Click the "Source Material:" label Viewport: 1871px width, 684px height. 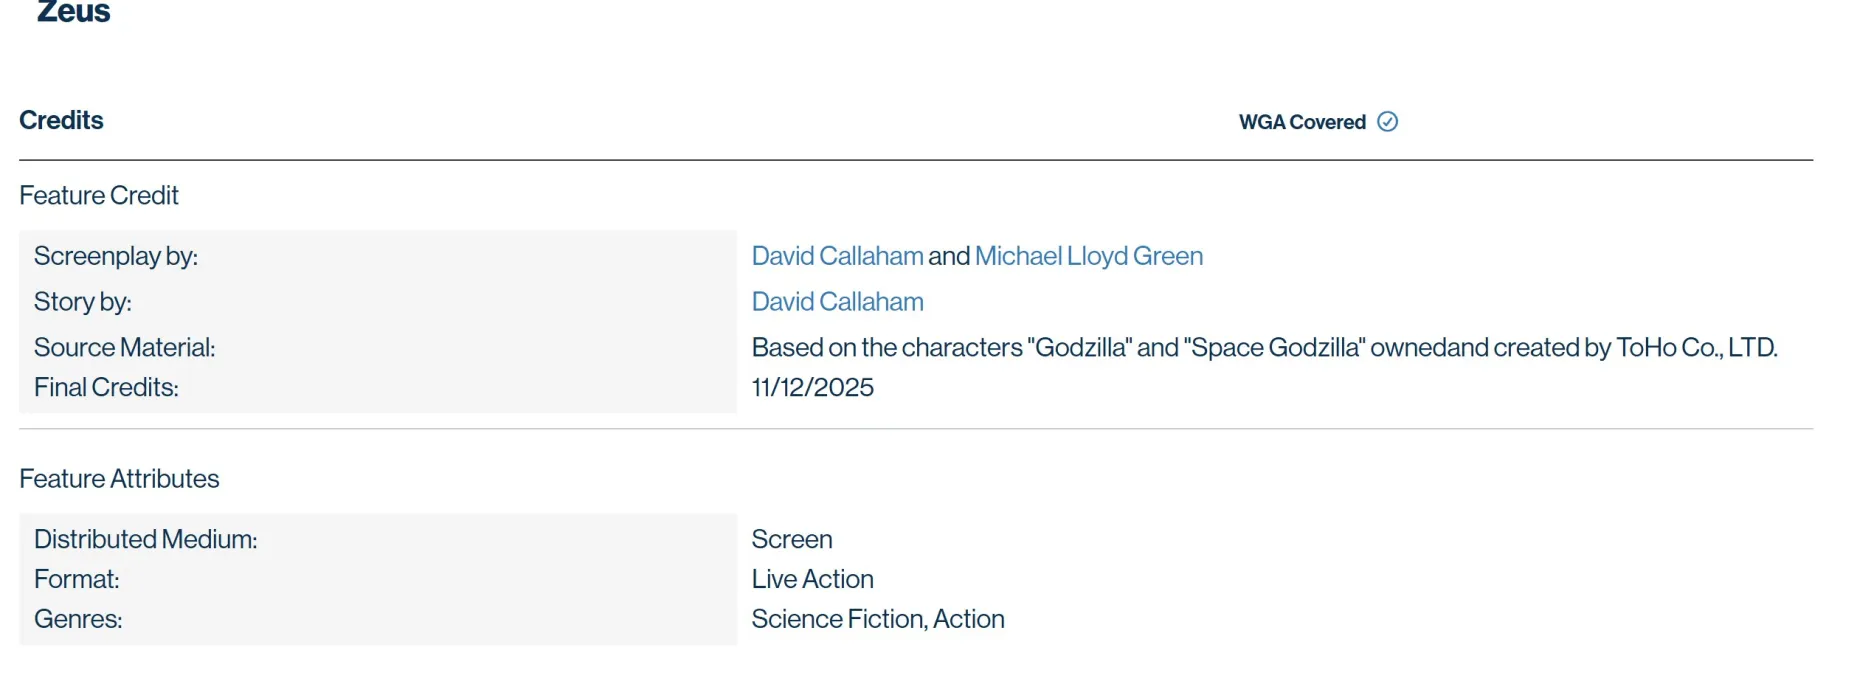(124, 347)
